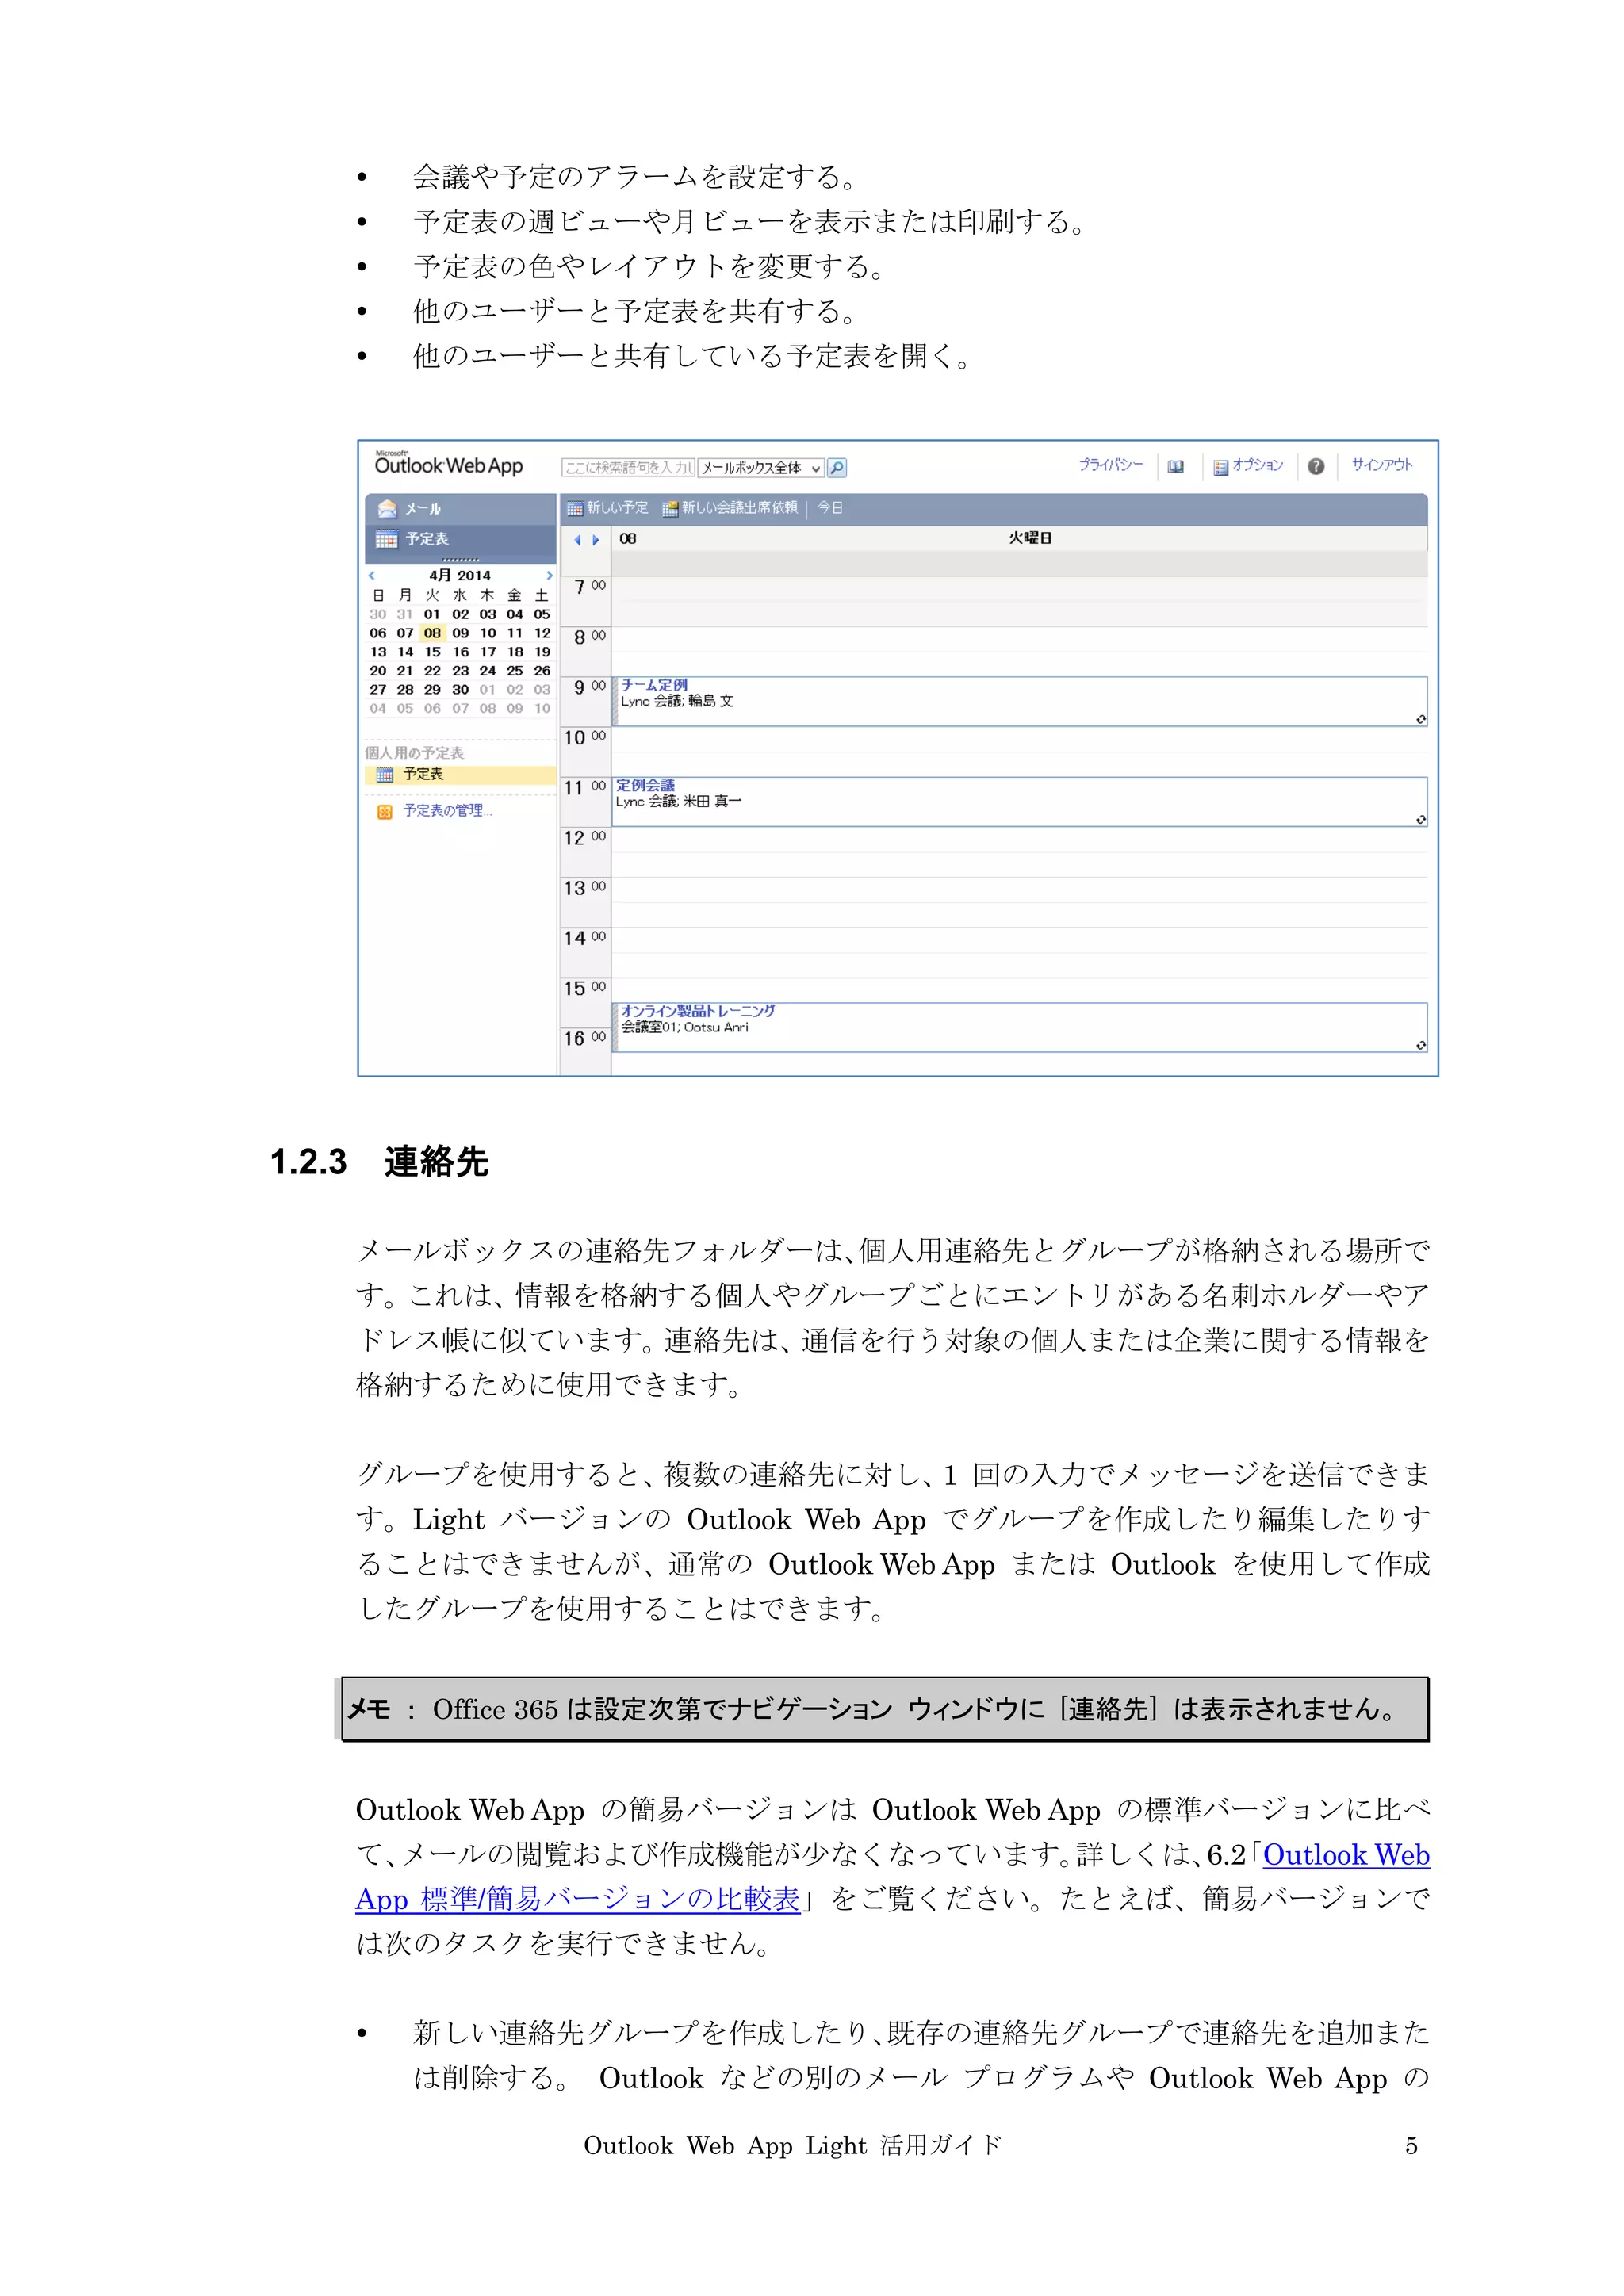
Task: Open the 定例会議 appointment
Action: (x=1018, y=802)
